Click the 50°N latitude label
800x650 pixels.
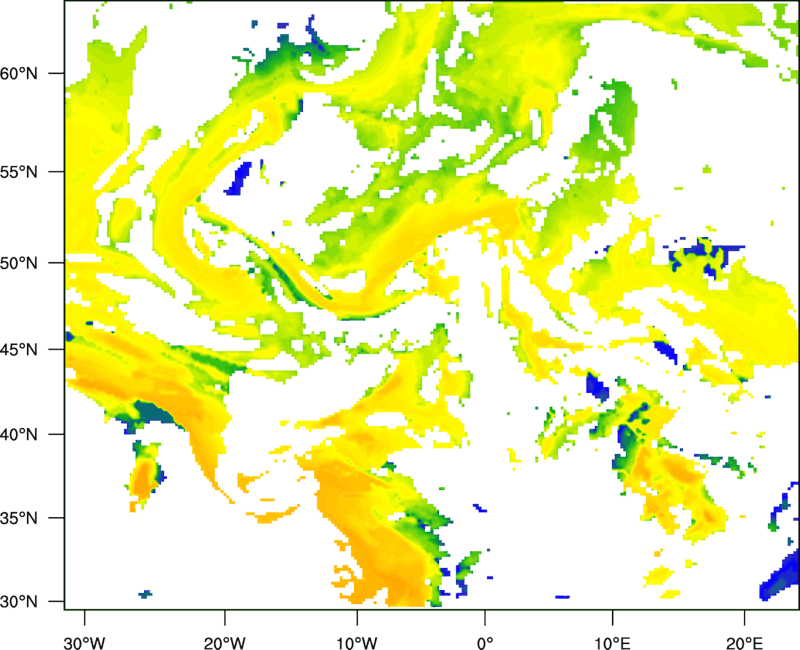(x=19, y=263)
